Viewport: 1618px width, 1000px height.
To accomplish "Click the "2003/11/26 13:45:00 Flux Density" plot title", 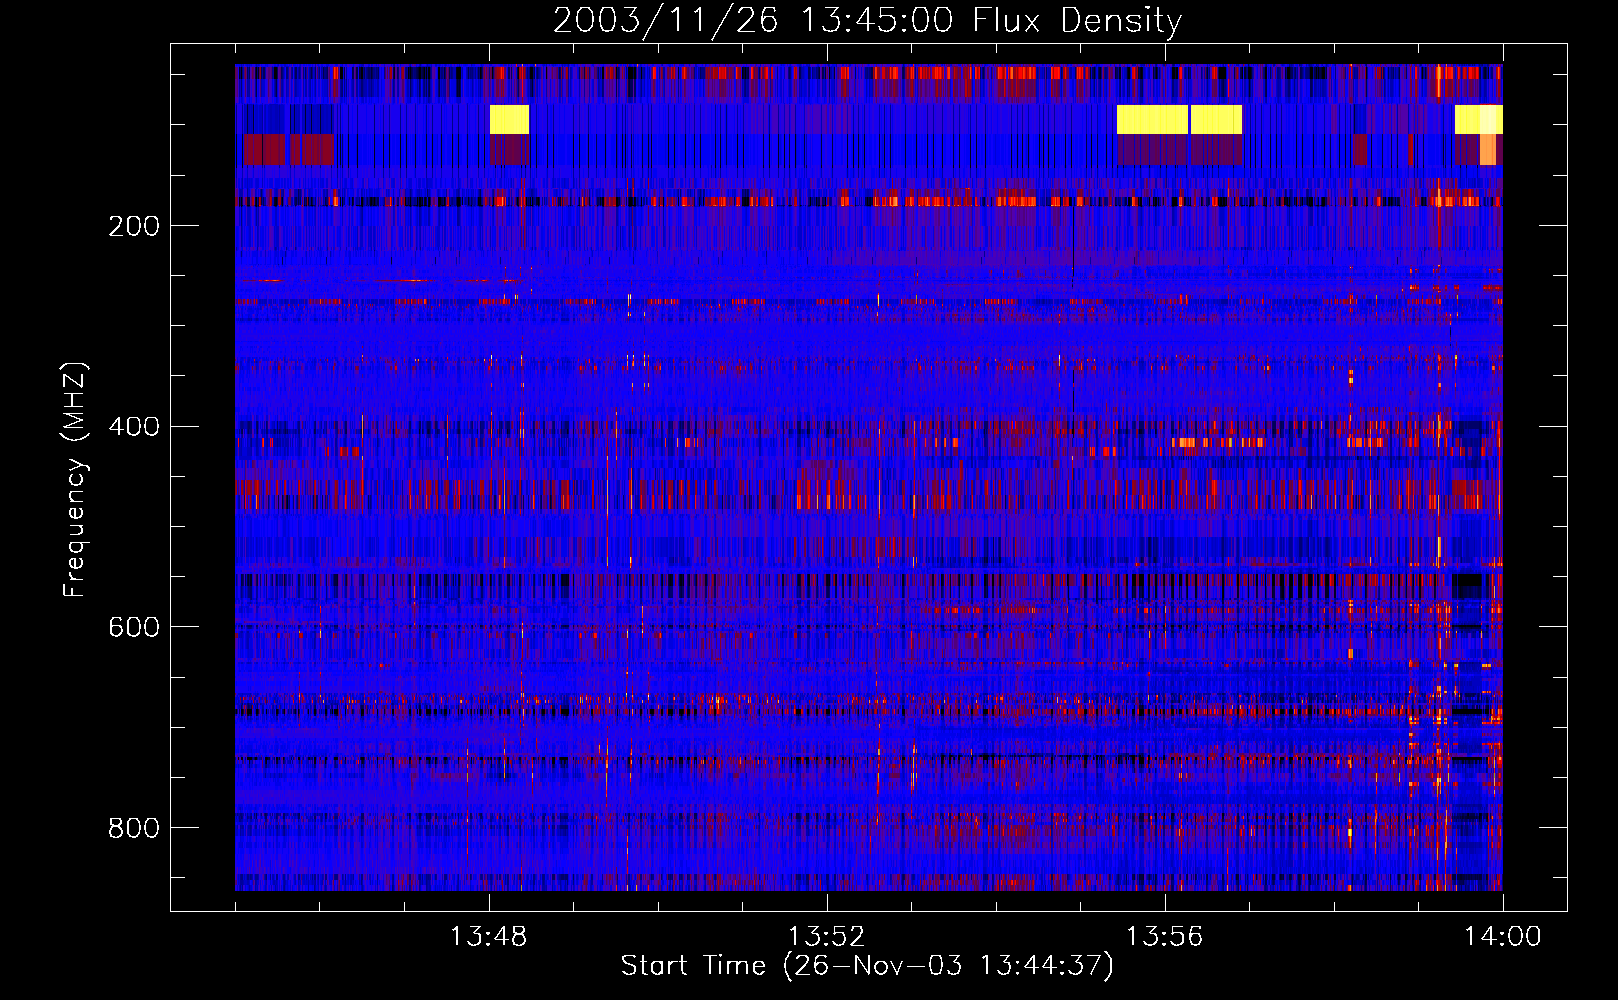I will pyautogui.click(x=867, y=20).
